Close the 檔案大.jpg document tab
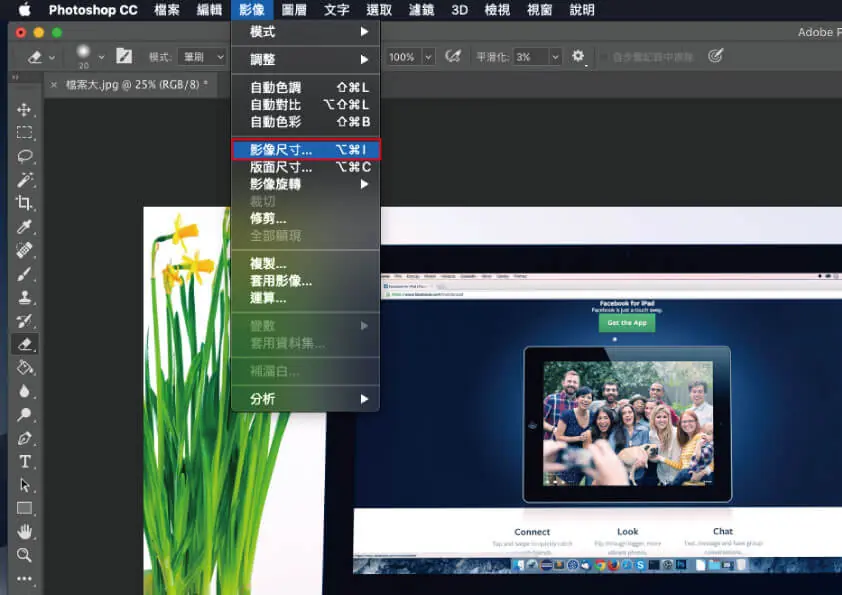This screenshot has width=842, height=595. [x=54, y=85]
